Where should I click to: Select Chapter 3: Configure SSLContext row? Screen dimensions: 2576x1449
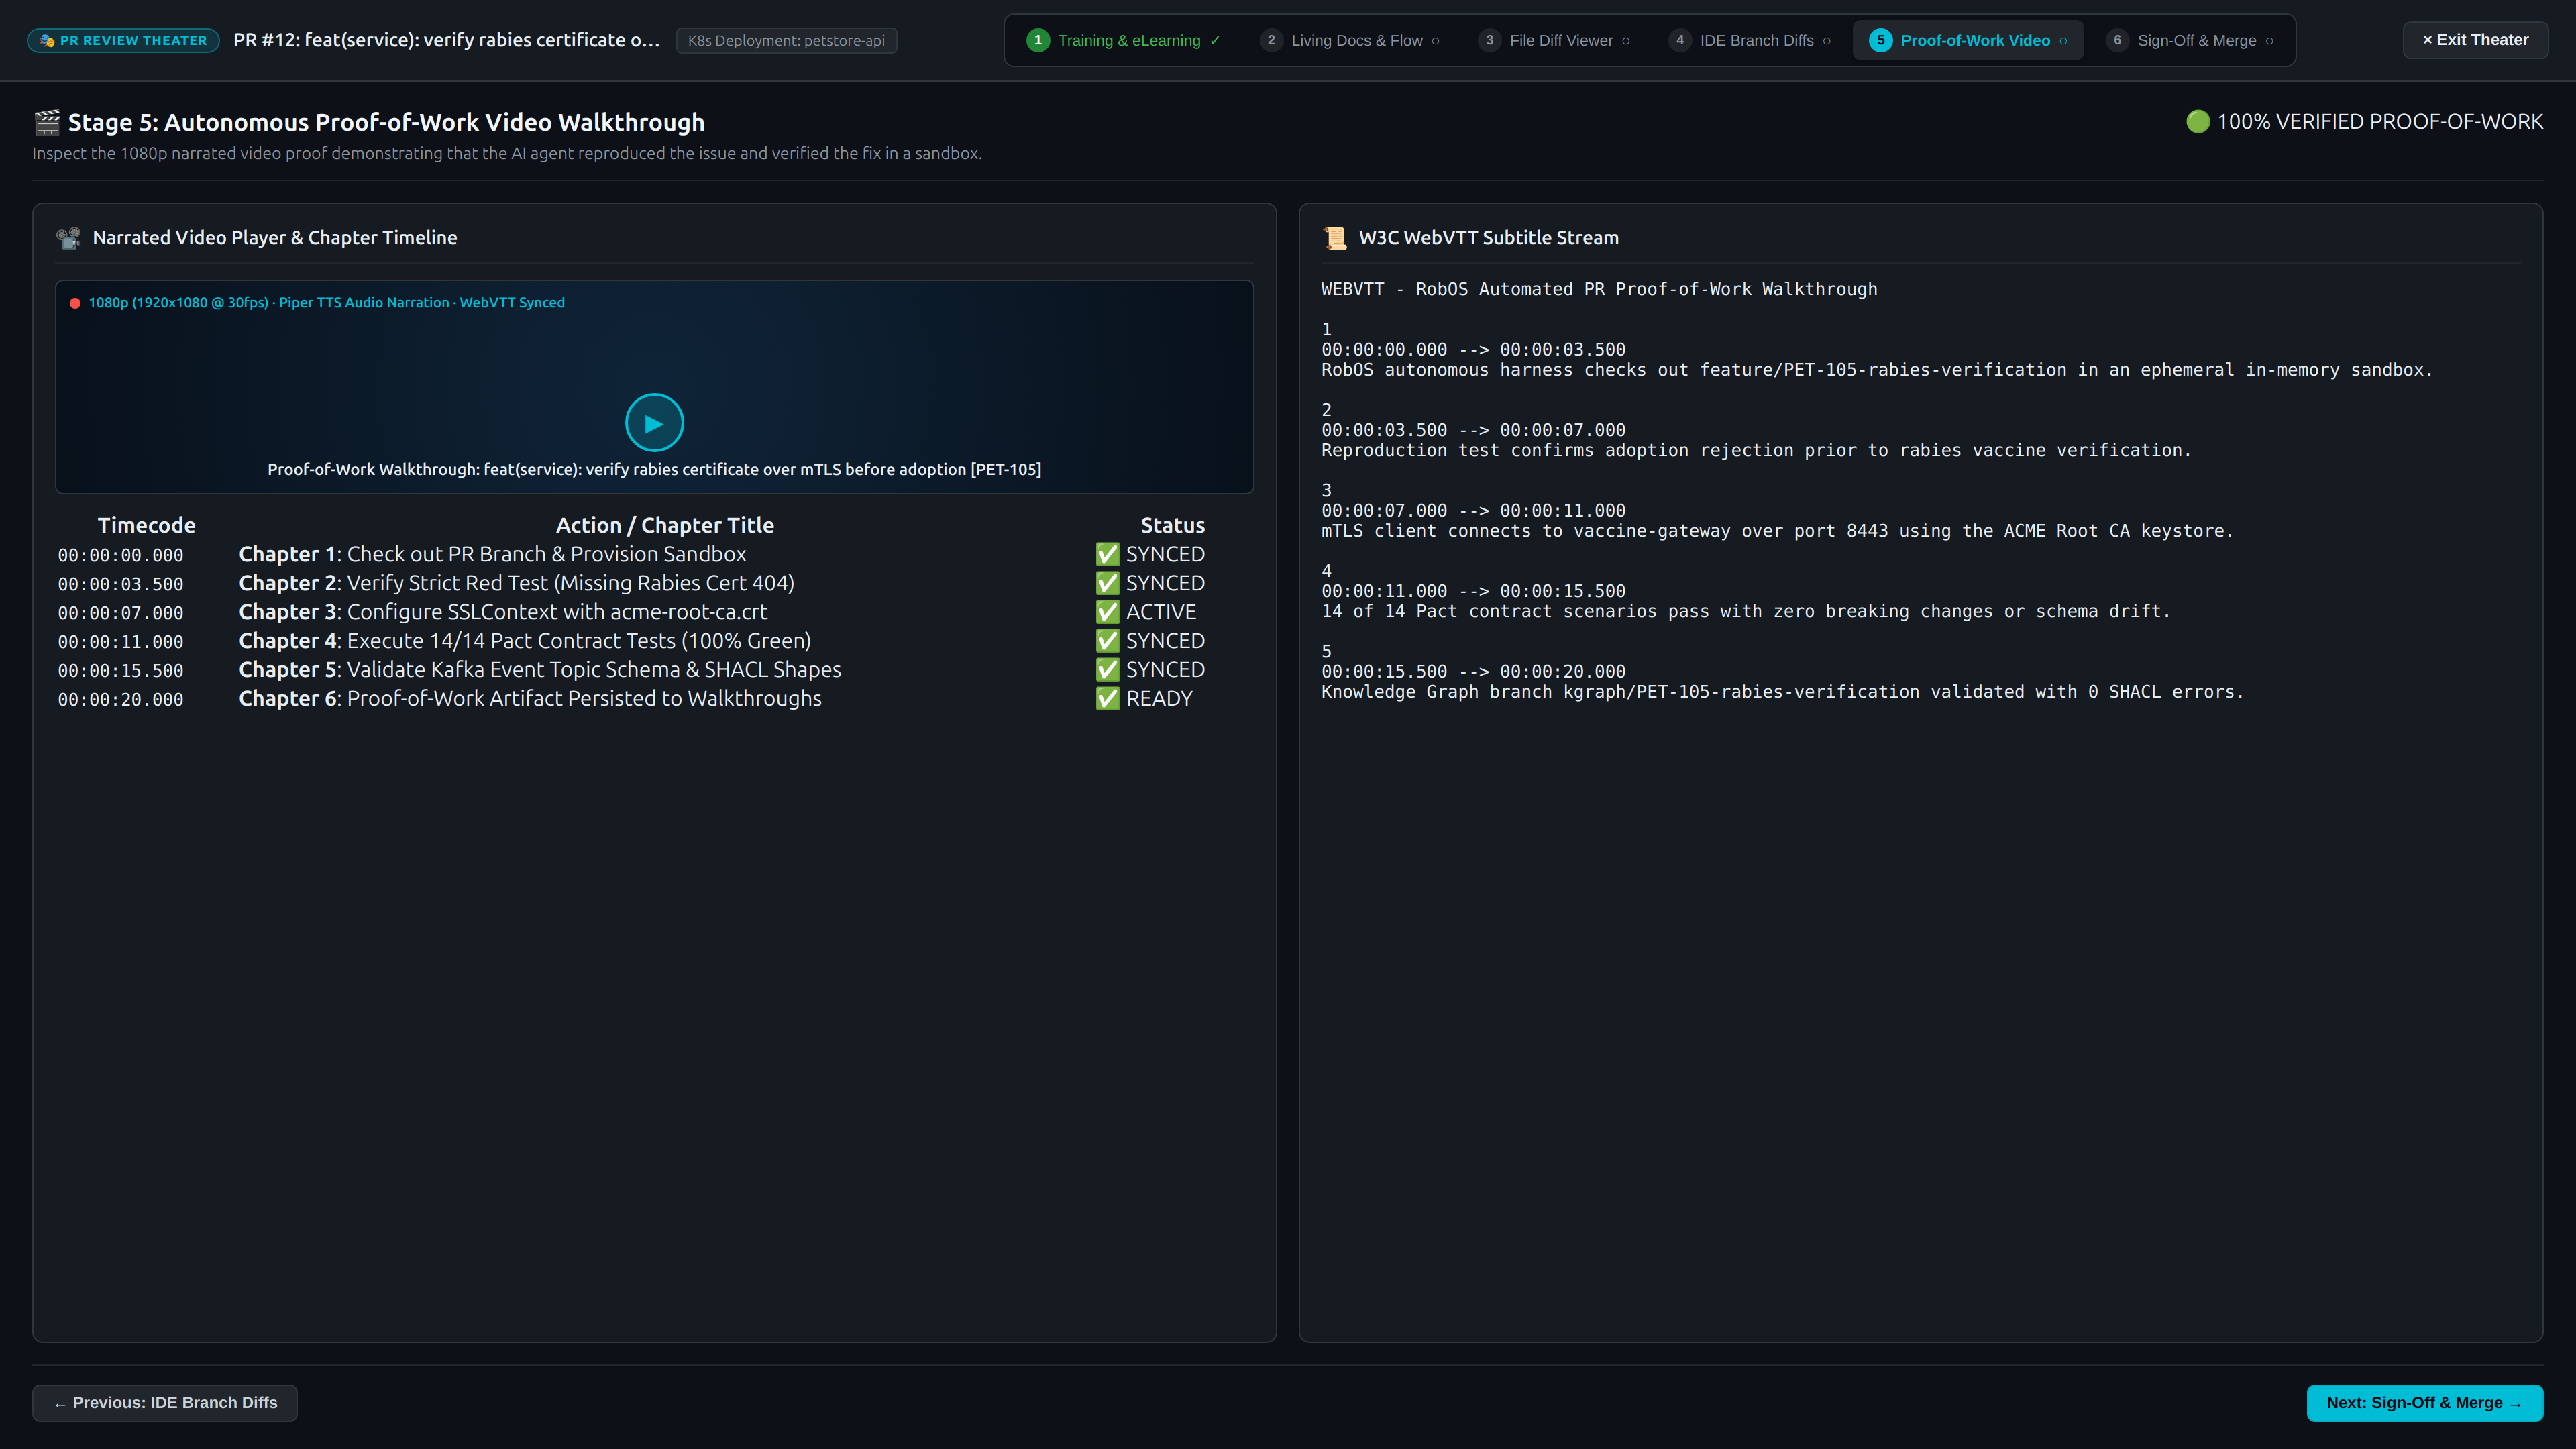tap(654, 612)
